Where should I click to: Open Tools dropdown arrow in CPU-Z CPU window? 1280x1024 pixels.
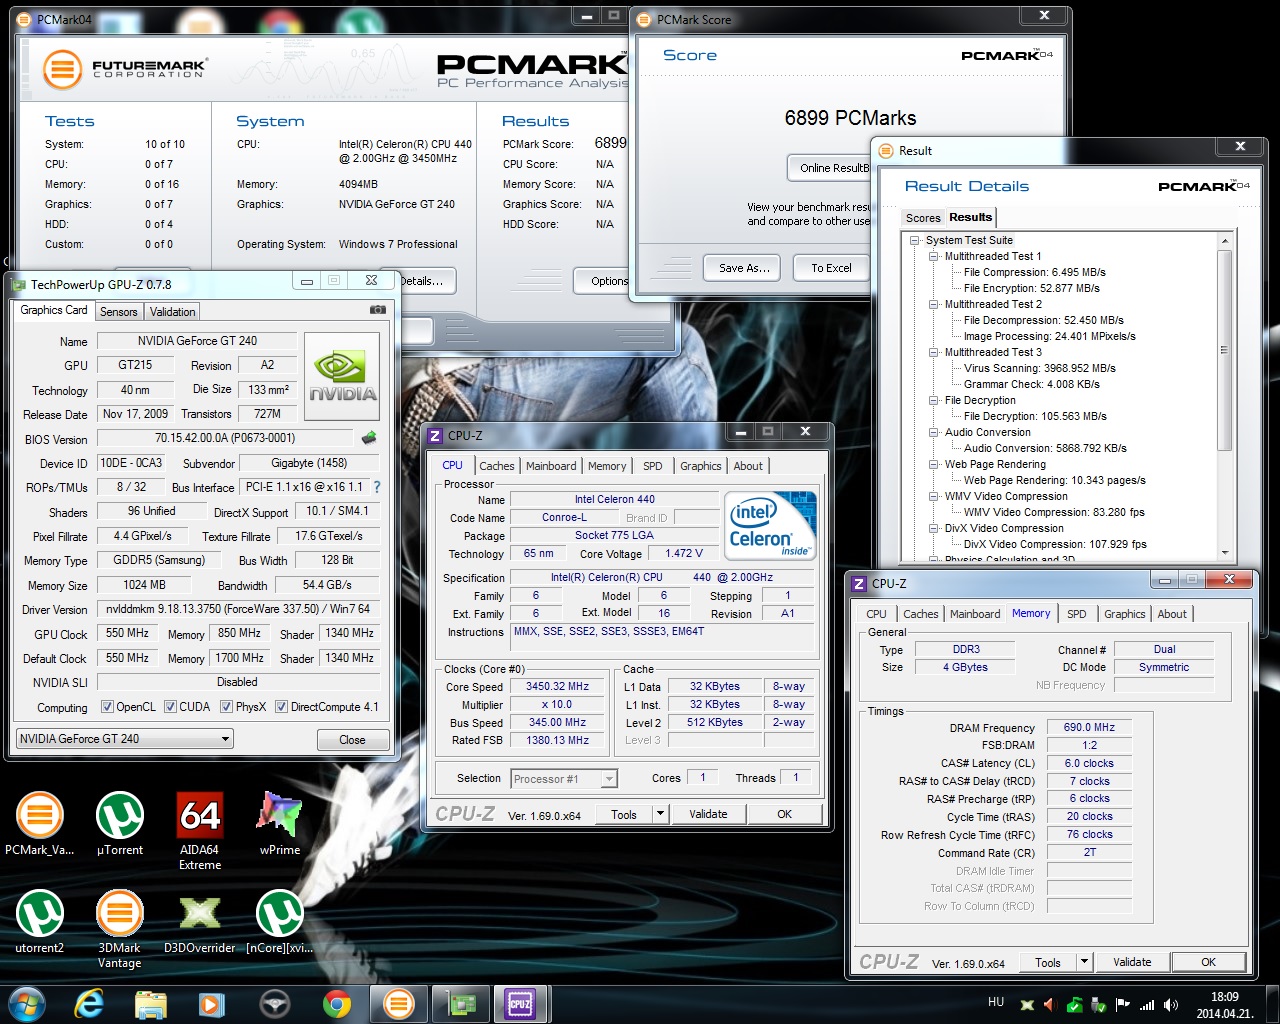(x=660, y=814)
